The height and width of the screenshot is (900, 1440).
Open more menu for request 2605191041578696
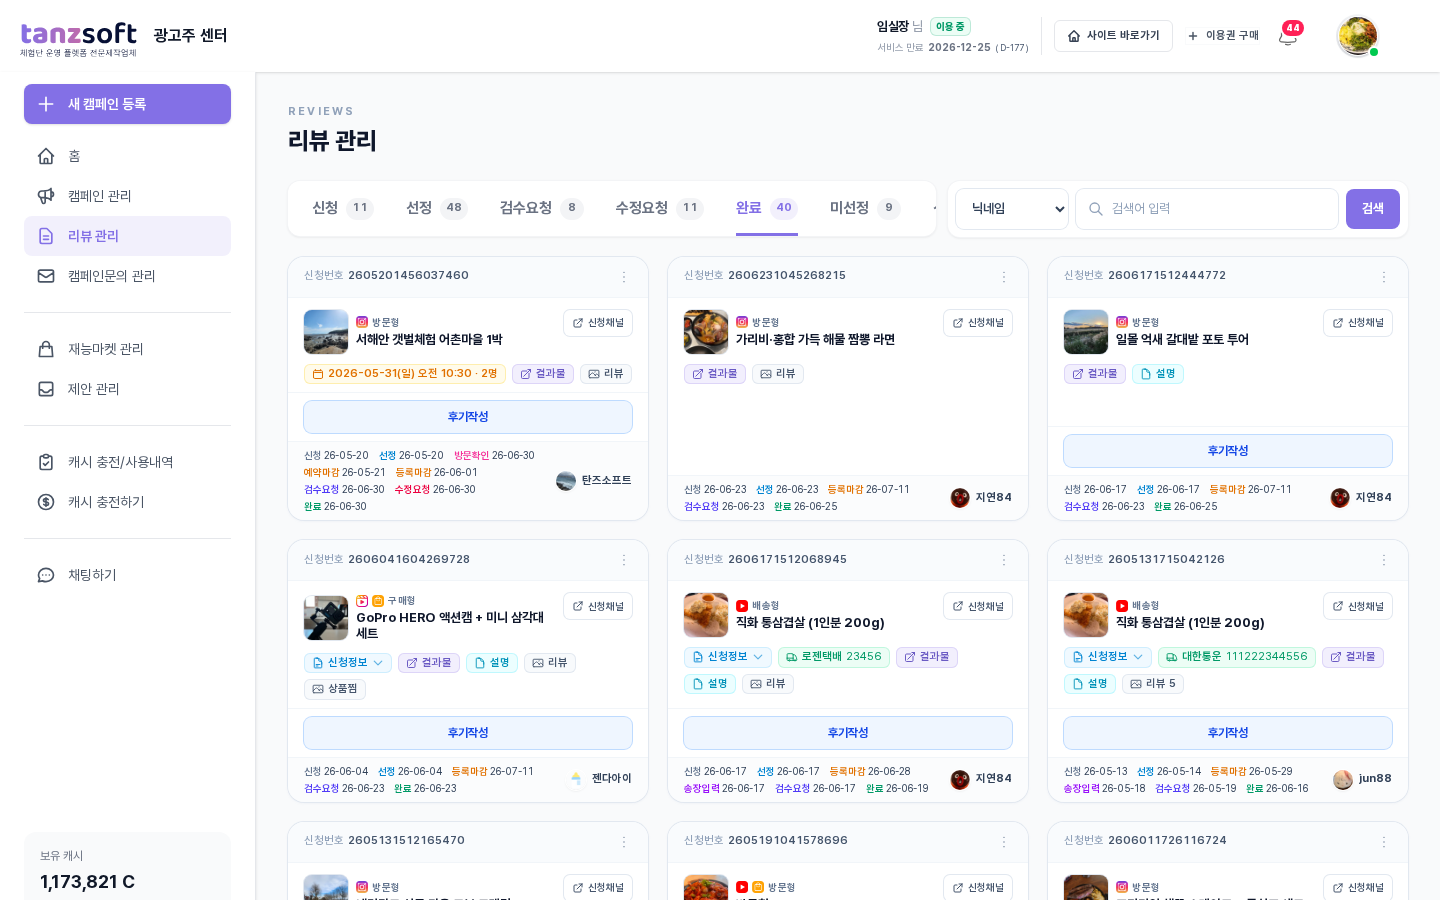click(1004, 842)
